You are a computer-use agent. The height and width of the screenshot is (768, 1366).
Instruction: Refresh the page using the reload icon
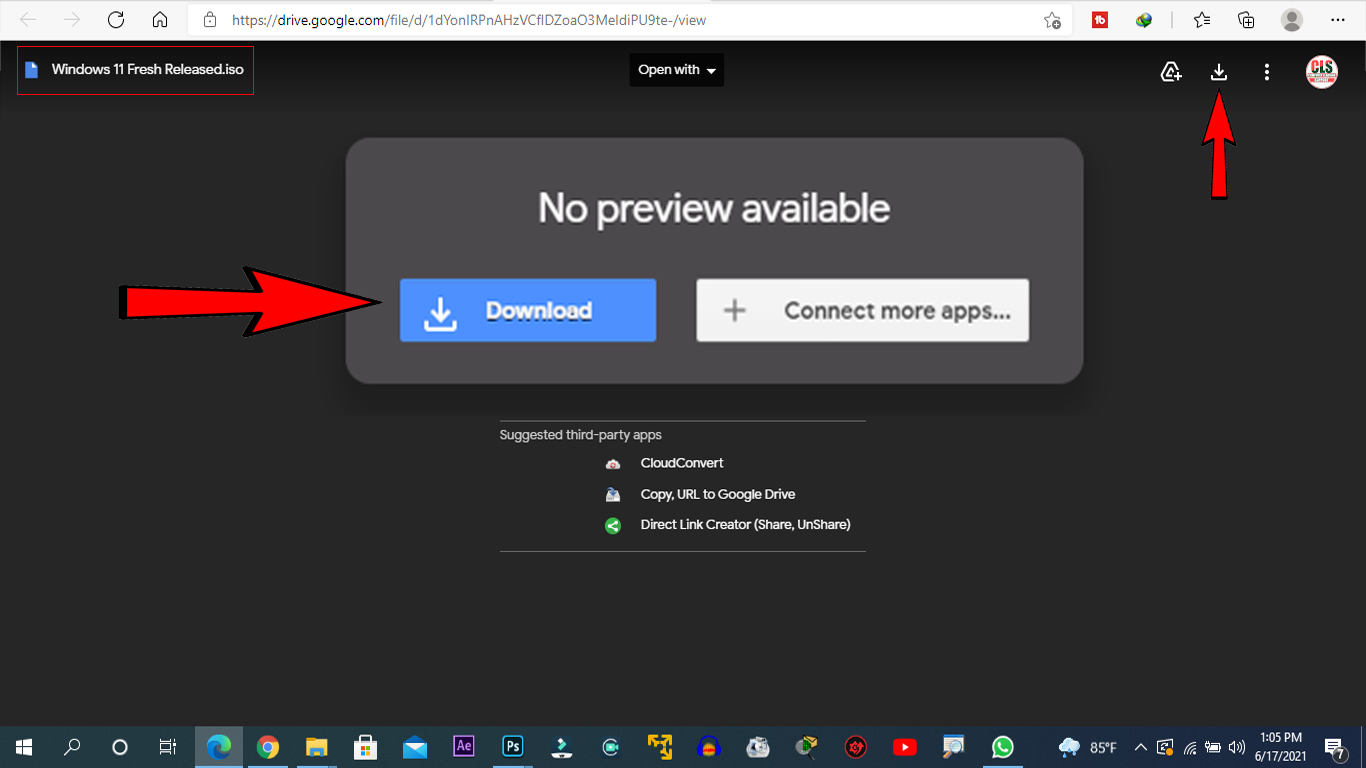[x=115, y=19]
